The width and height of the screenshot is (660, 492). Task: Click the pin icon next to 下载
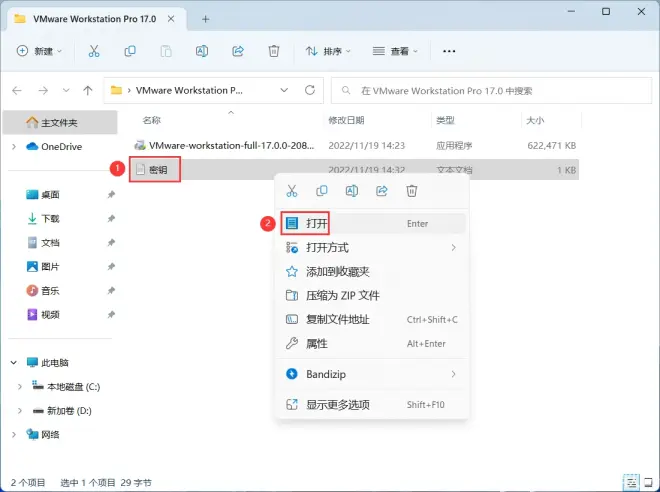point(111,218)
